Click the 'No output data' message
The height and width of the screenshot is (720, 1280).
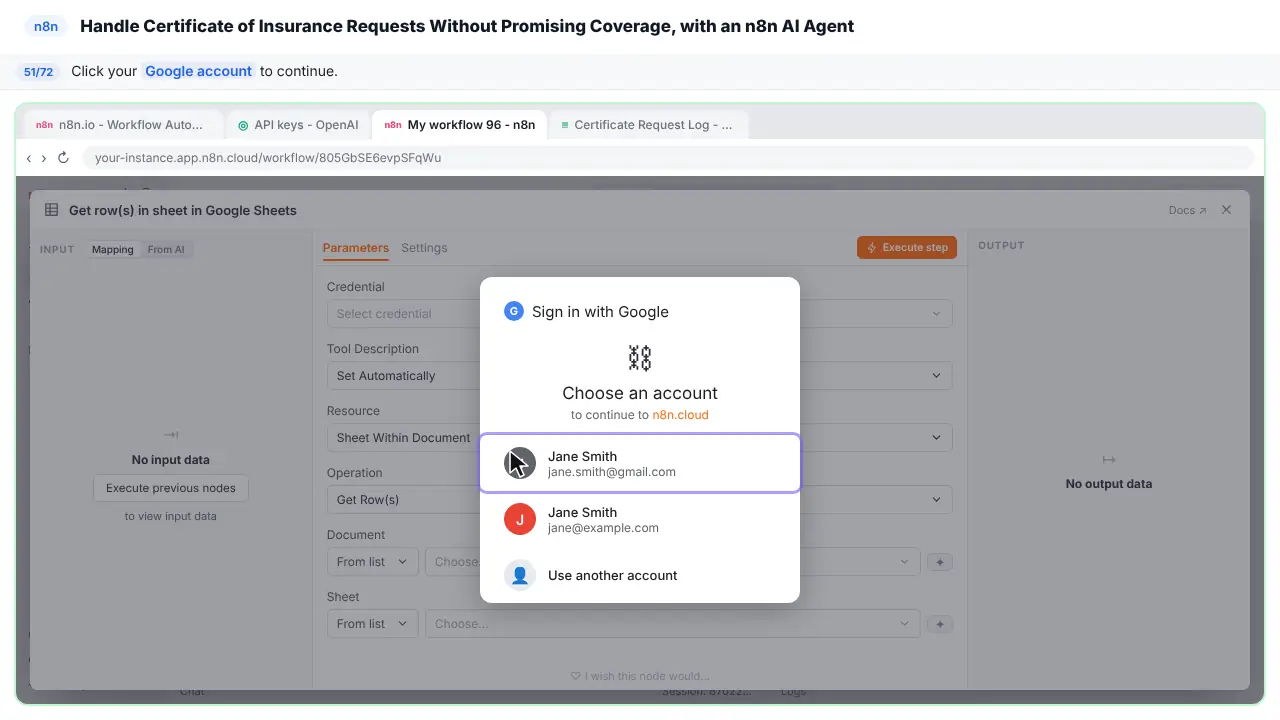click(1109, 484)
